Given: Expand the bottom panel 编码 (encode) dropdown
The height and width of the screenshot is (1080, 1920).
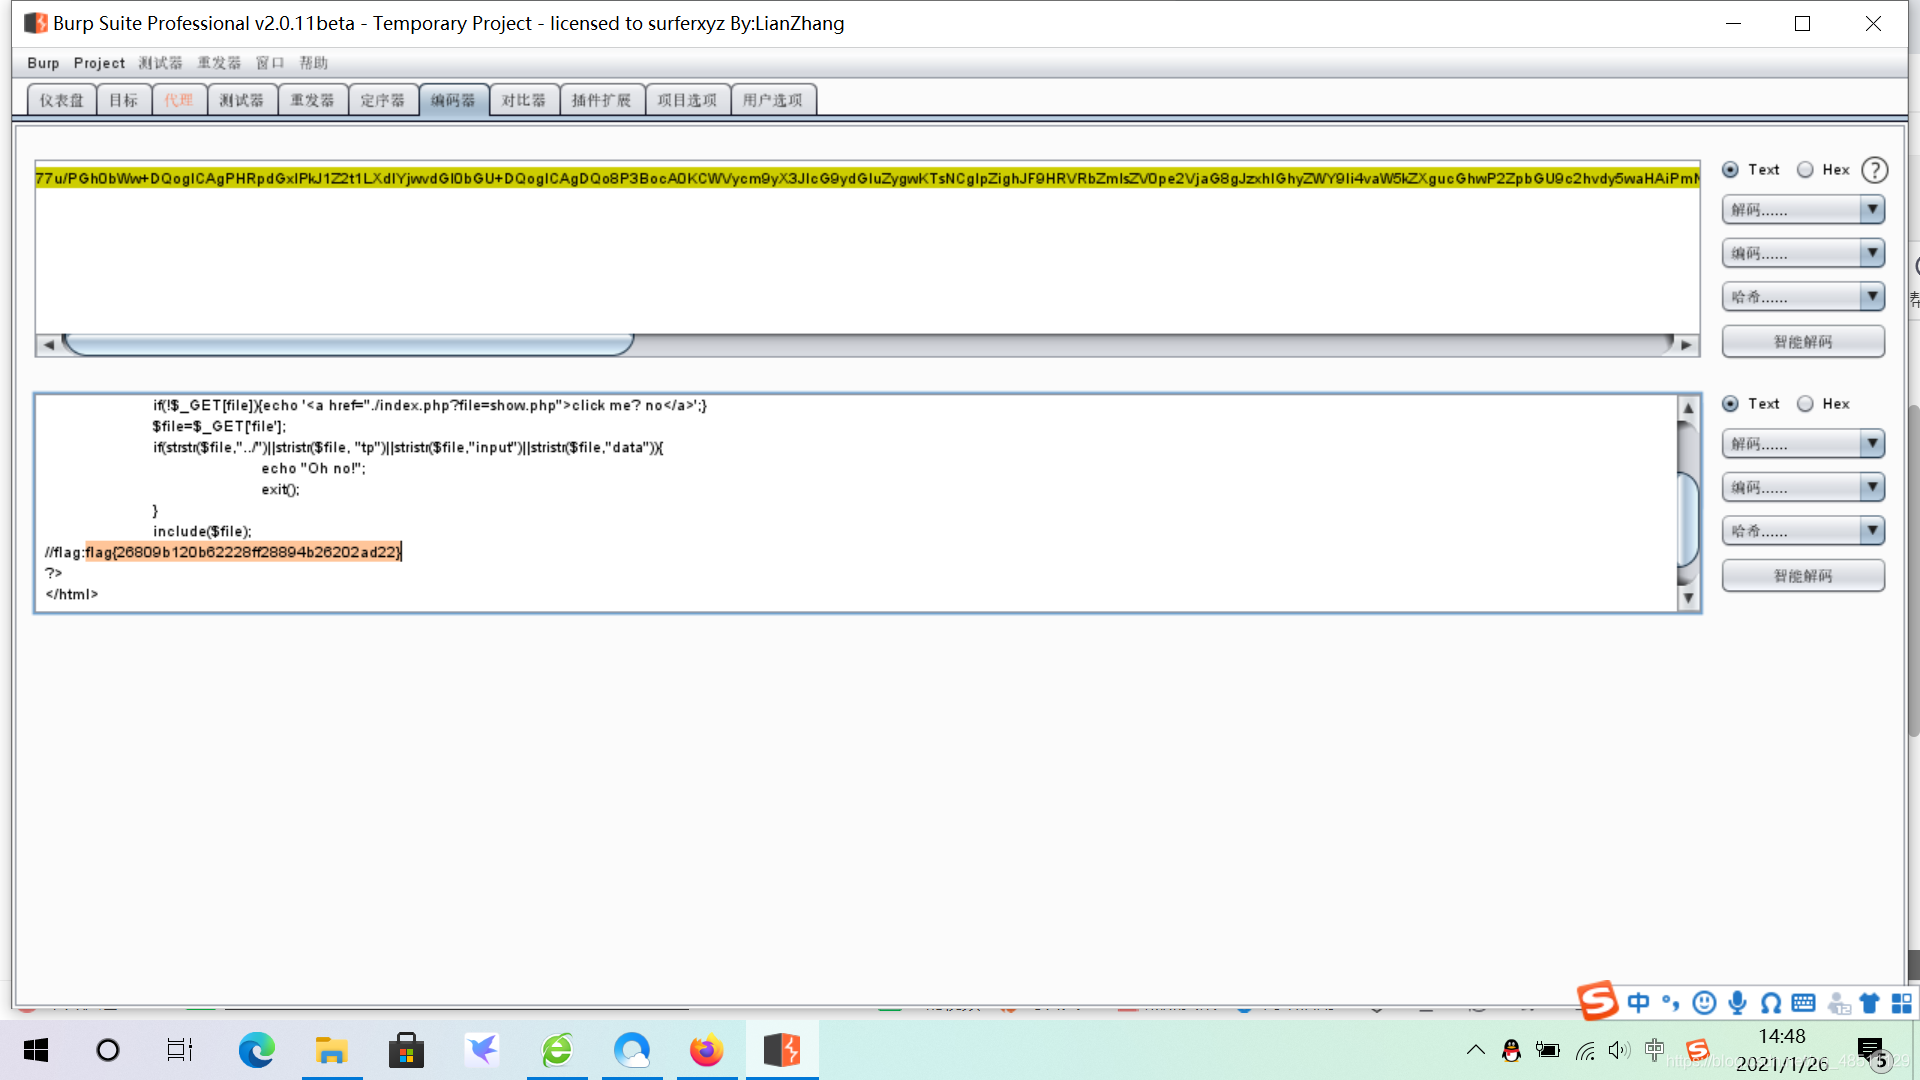Looking at the screenshot, I should point(1803,488).
